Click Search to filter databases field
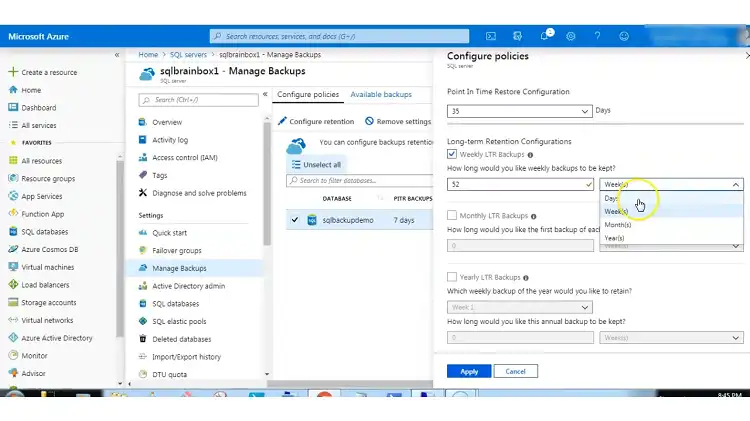Screen dimensions: 750x421 (x=360, y=180)
